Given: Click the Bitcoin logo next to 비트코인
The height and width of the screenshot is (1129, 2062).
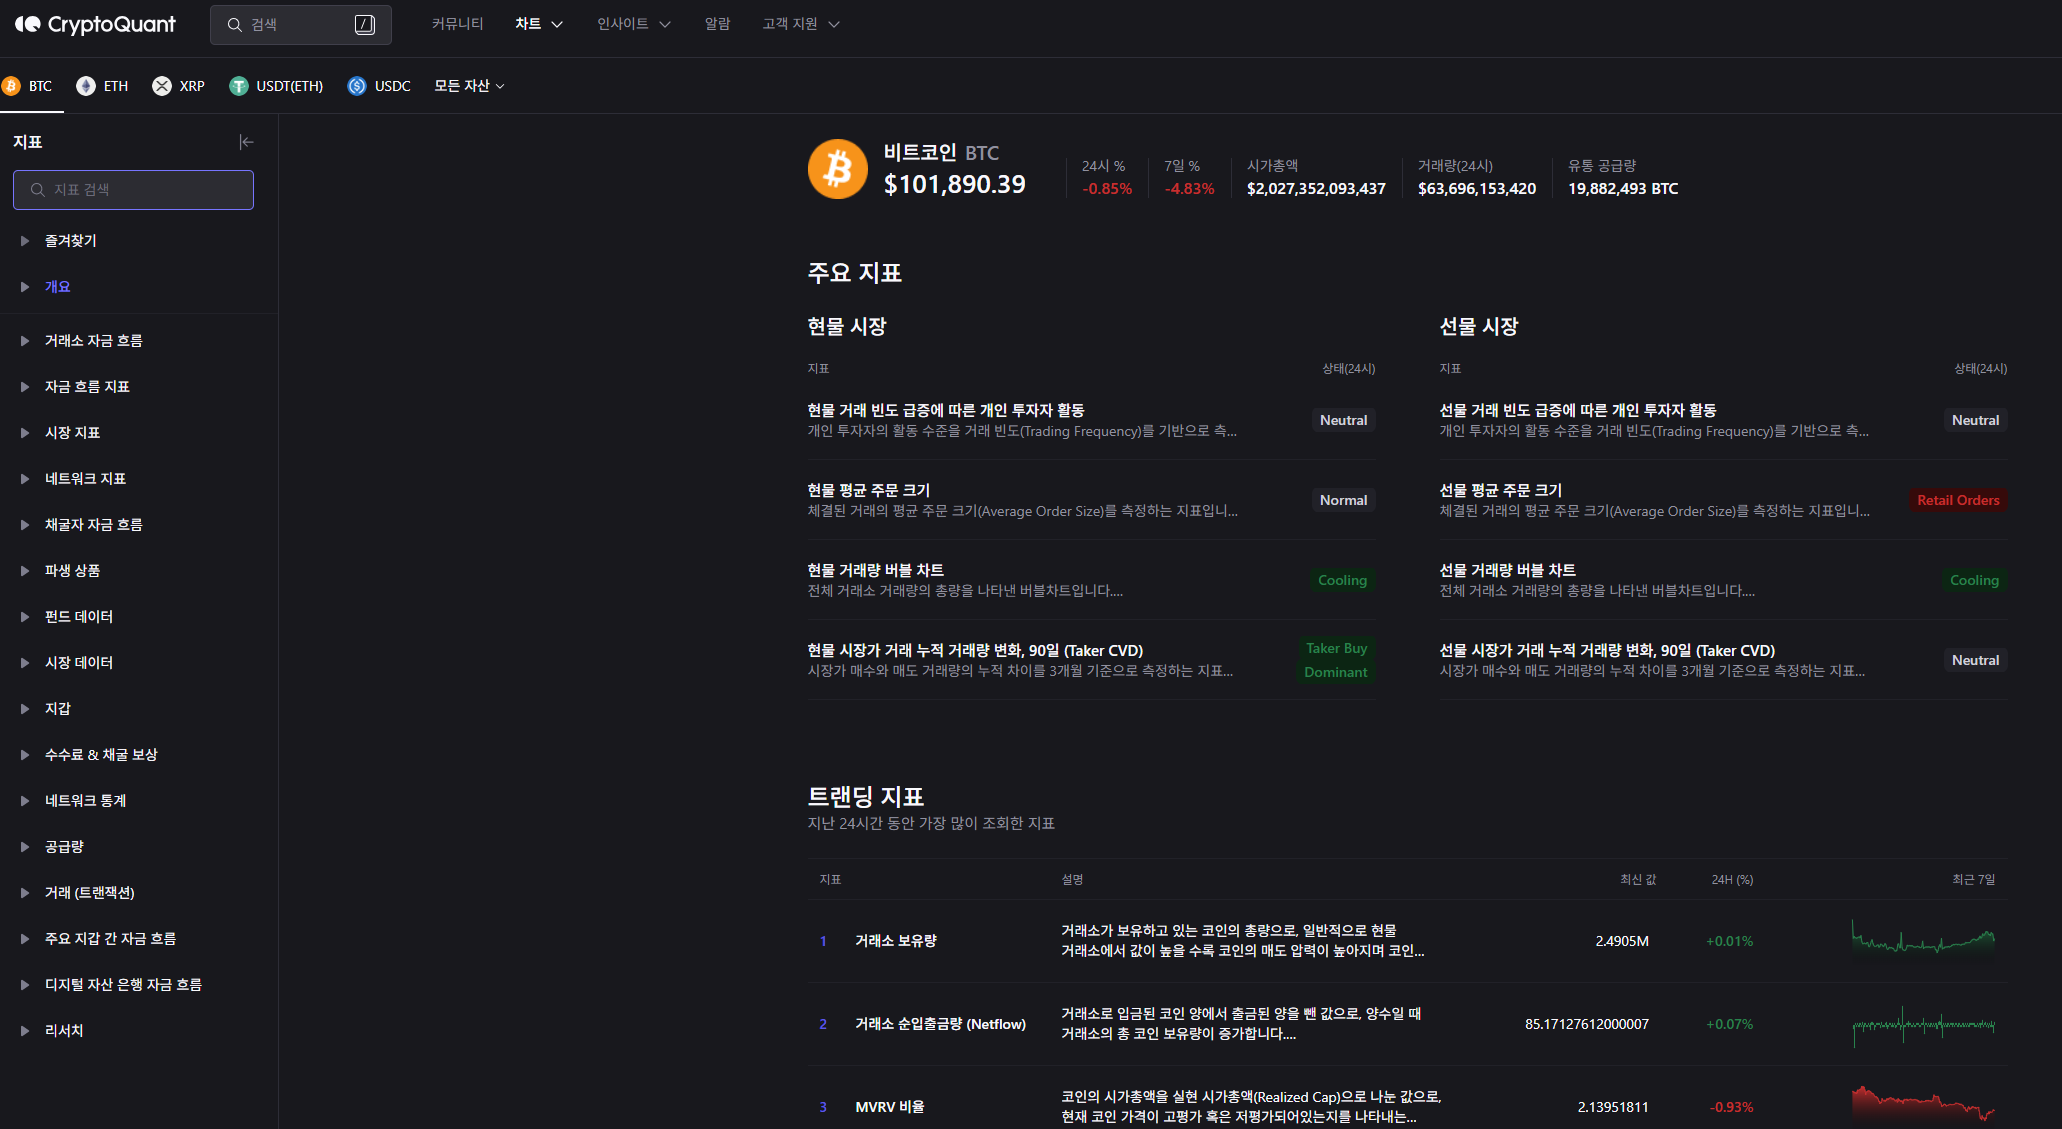Looking at the screenshot, I should pos(837,169).
